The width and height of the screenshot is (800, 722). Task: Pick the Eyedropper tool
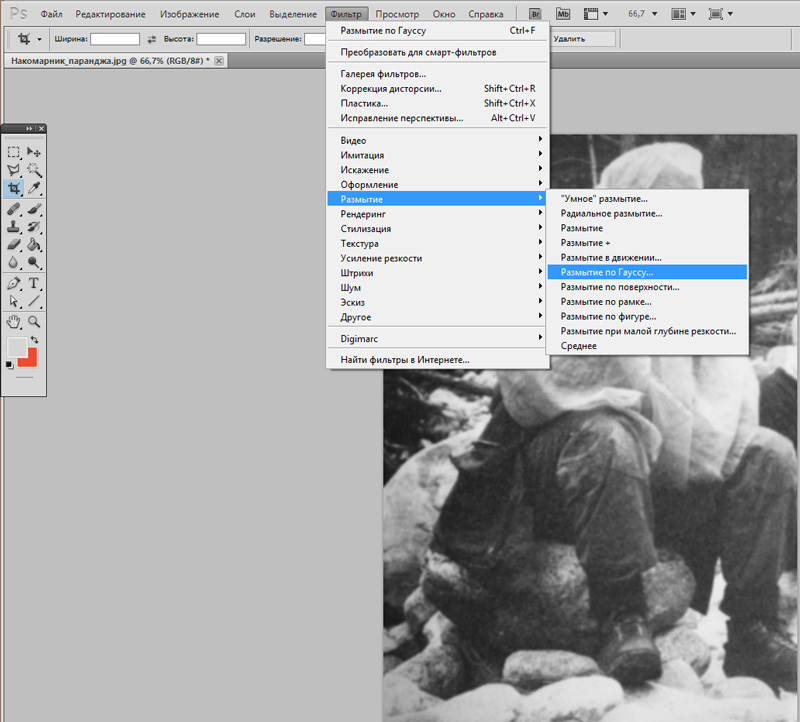tap(34, 188)
